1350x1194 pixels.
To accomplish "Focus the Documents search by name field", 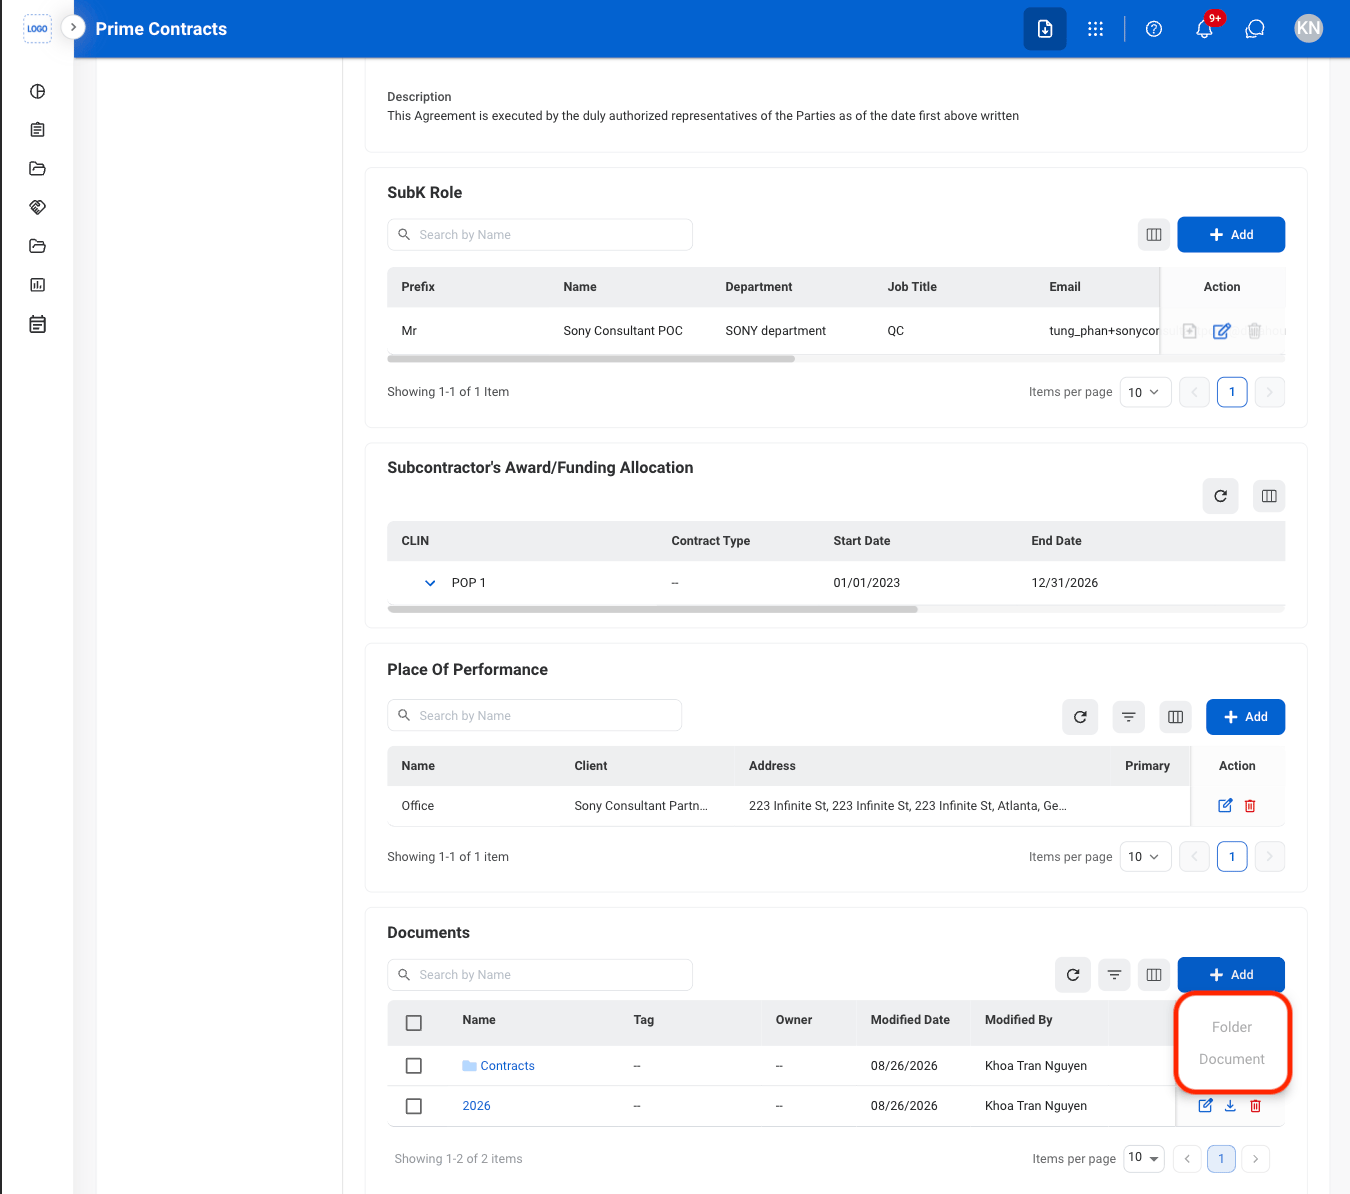I will (x=540, y=975).
